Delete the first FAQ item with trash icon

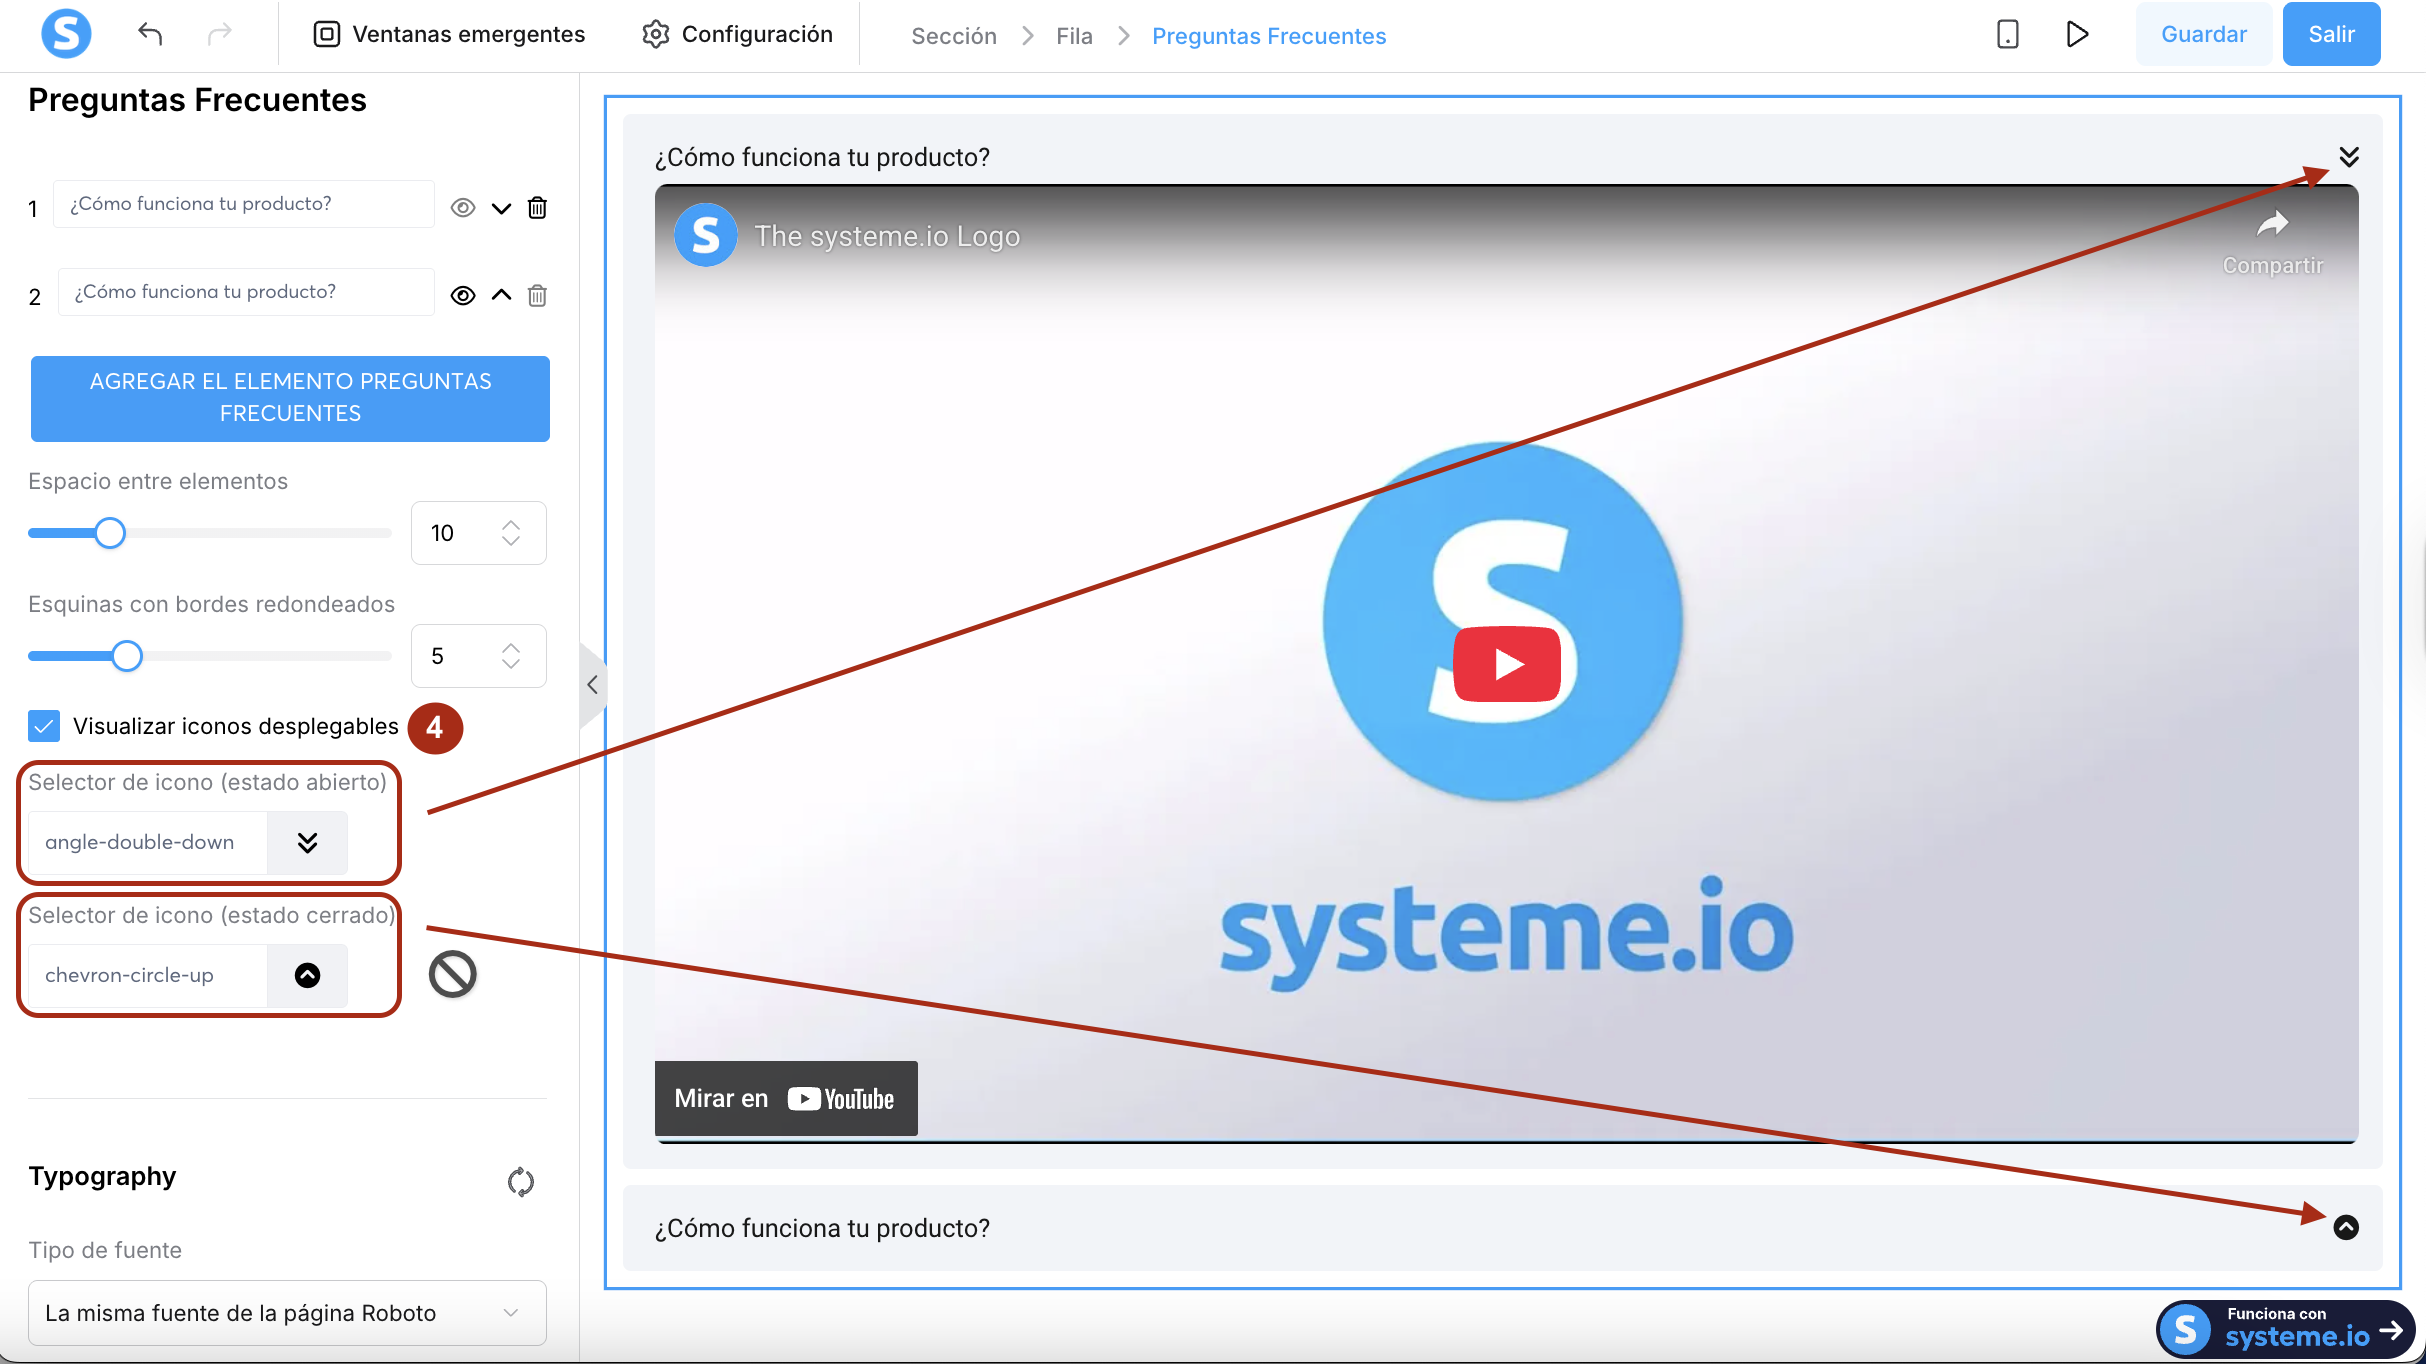537,208
